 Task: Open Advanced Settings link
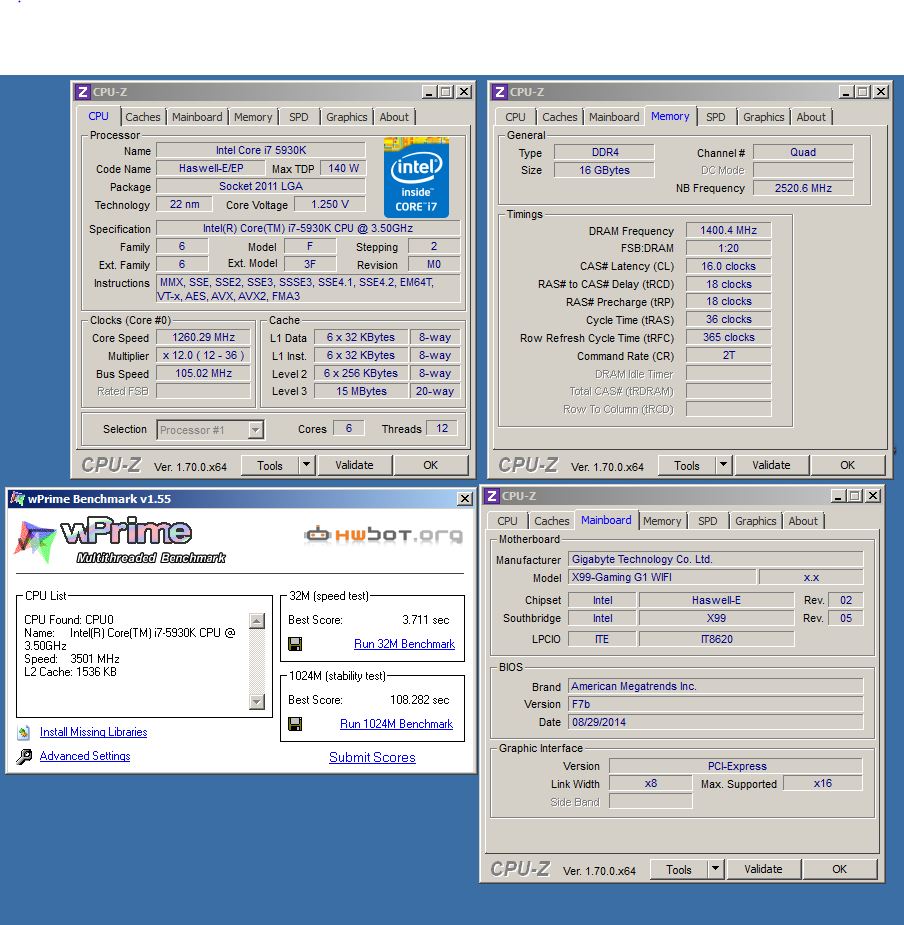[85, 756]
